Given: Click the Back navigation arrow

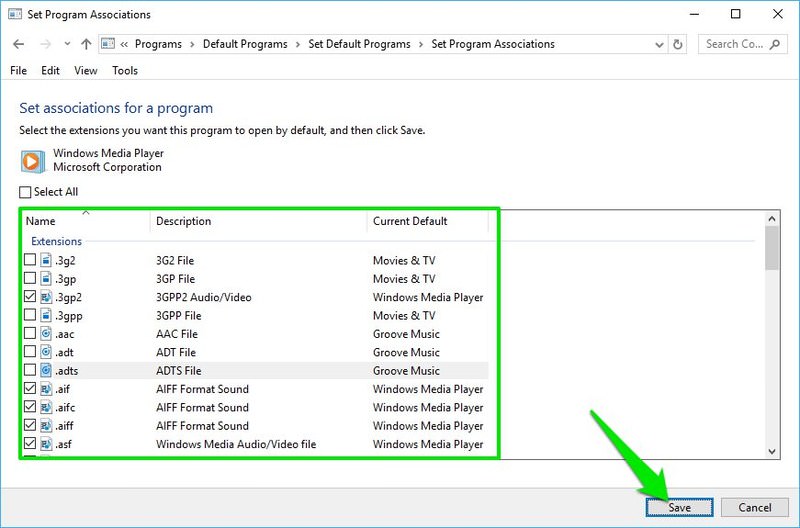Looking at the screenshot, I should [x=19, y=44].
